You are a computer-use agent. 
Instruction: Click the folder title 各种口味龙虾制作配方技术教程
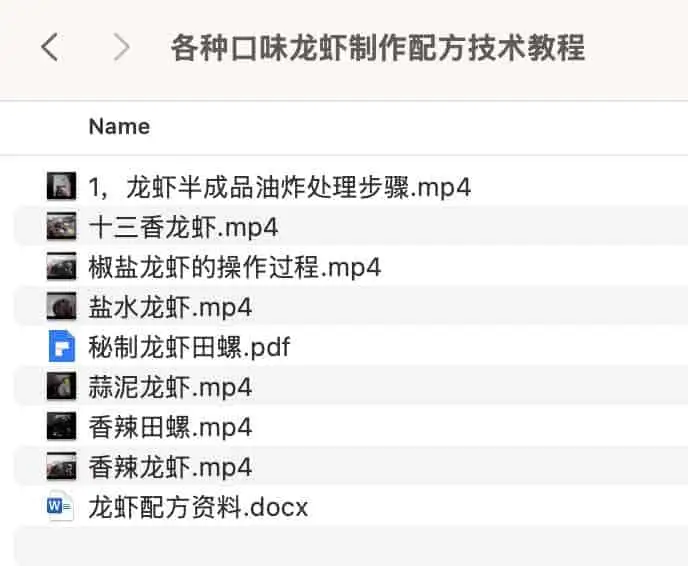click(378, 47)
